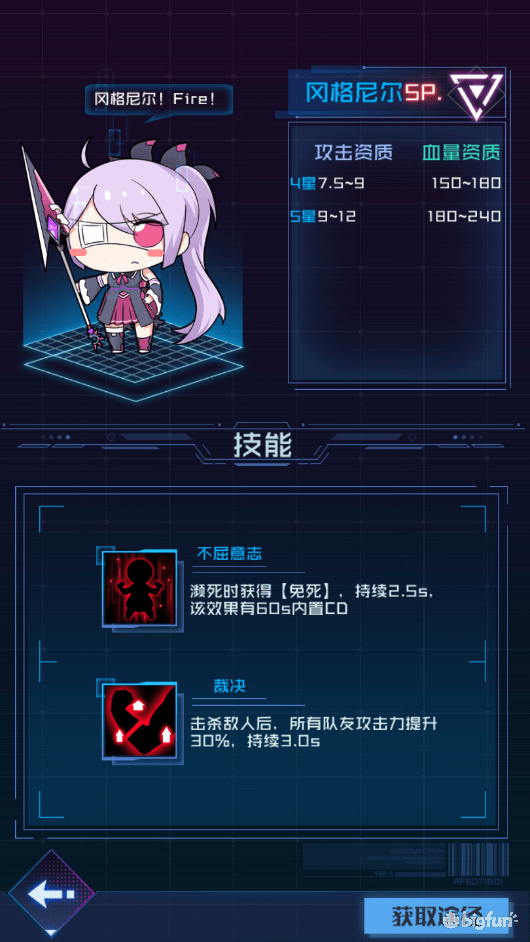Tap the 冈格尼尔SP. name banner
This screenshot has width=530, height=942.
pyautogui.click(x=374, y=93)
